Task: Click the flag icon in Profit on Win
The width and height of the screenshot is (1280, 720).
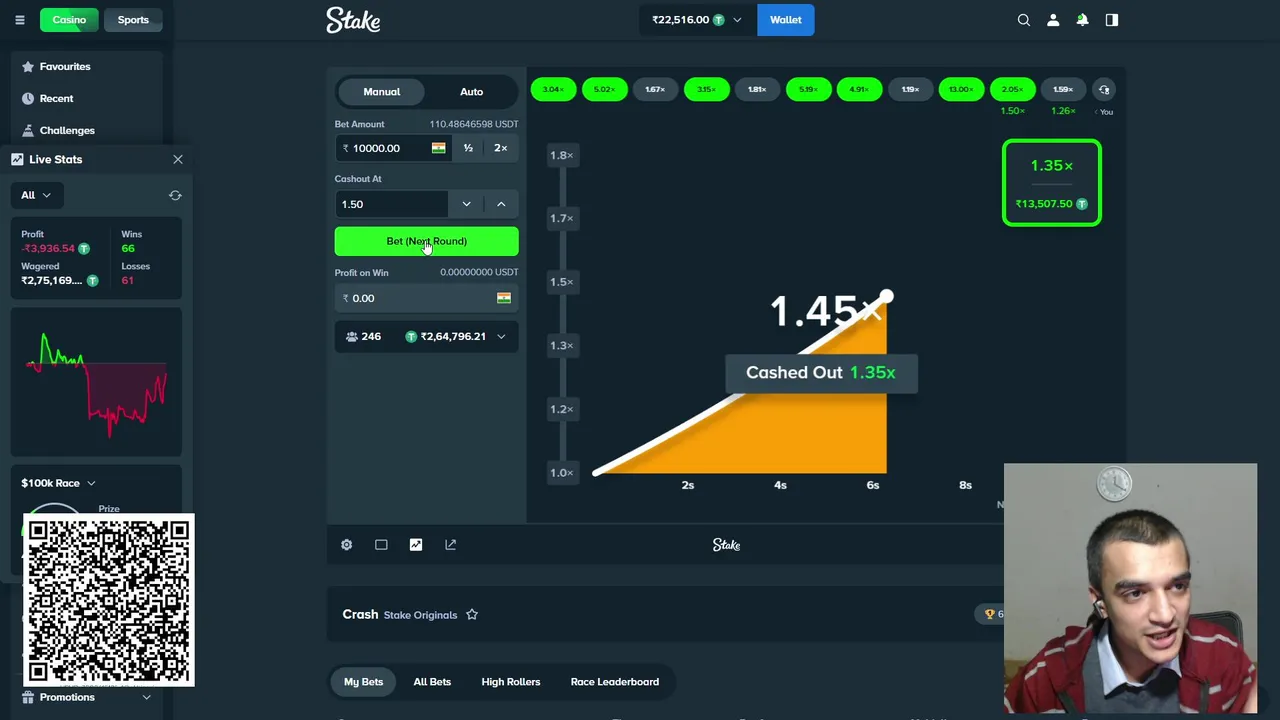Action: coord(504,298)
